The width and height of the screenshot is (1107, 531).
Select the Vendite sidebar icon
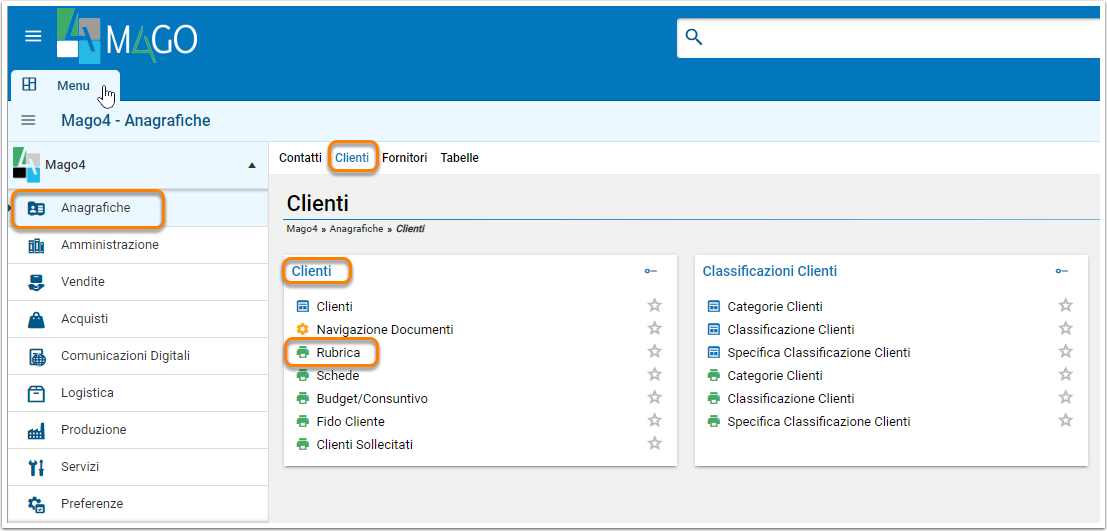click(x=36, y=282)
